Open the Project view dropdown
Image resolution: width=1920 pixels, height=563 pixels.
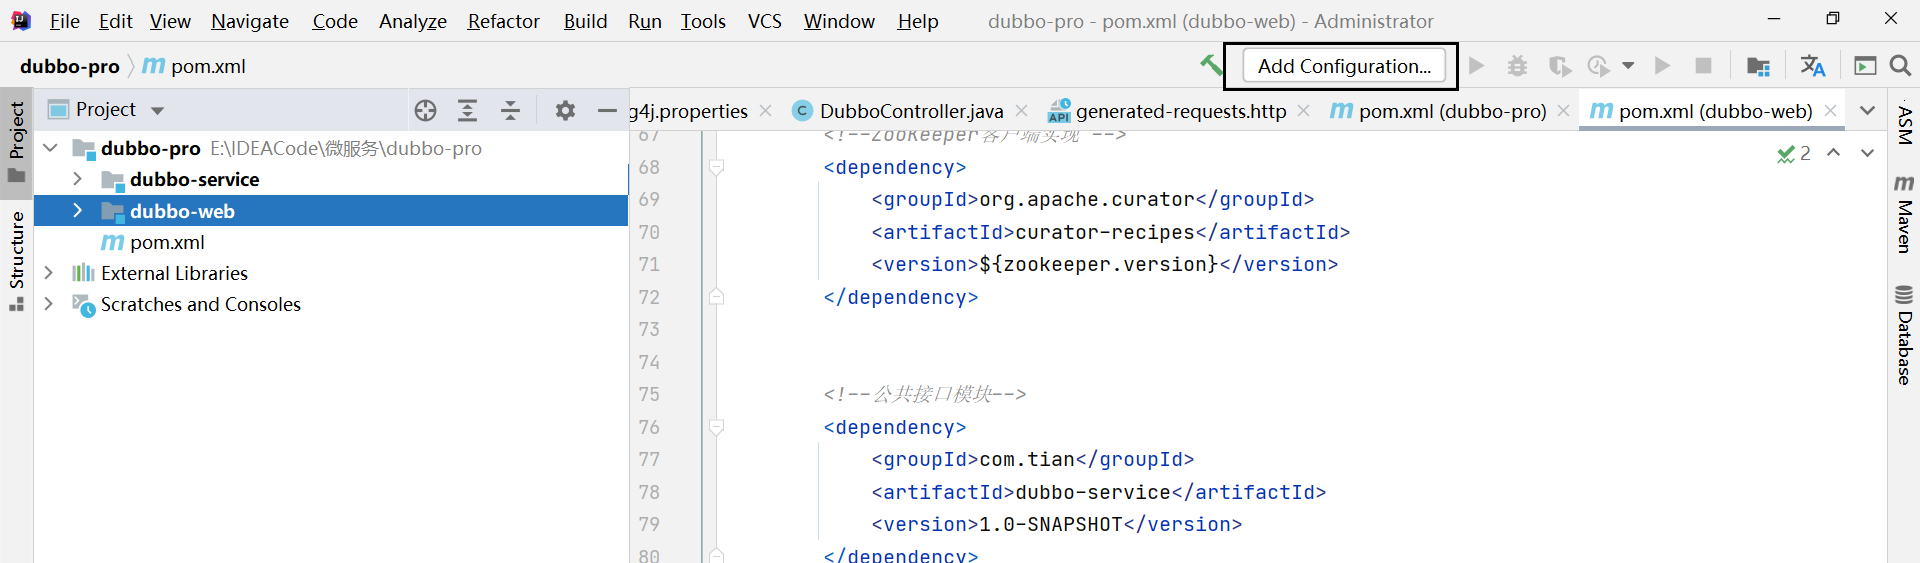tap(157, 111)
